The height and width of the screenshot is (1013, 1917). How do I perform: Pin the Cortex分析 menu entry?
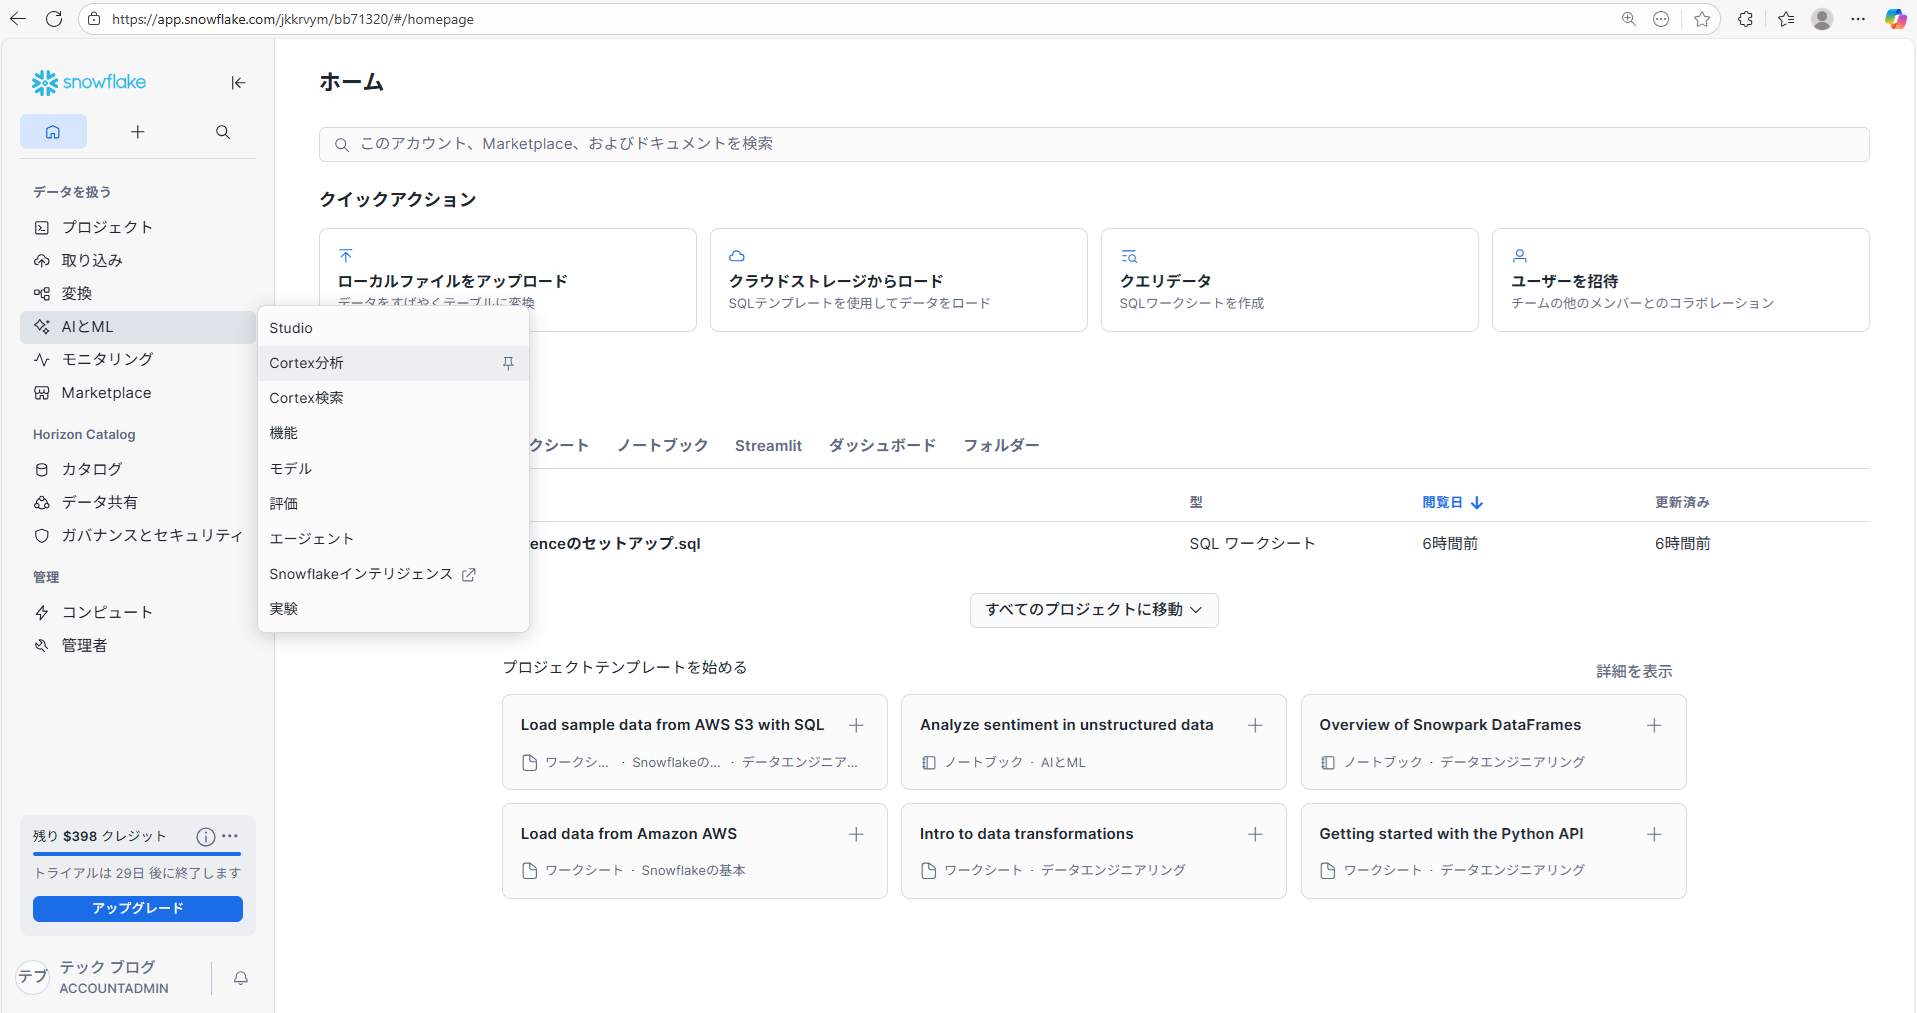click(x=508, y=363)
